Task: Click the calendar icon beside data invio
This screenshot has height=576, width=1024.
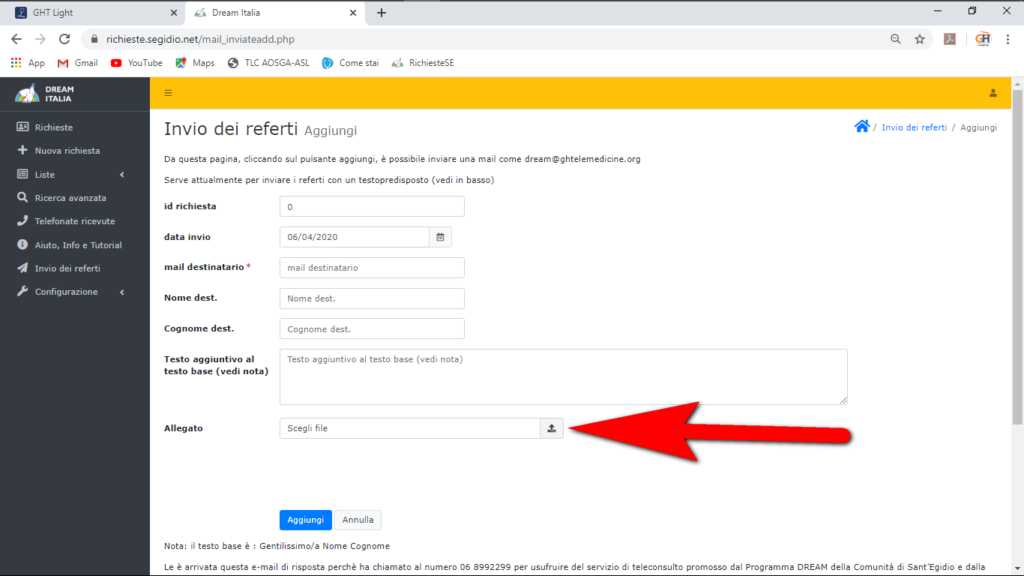Action: 441,237
